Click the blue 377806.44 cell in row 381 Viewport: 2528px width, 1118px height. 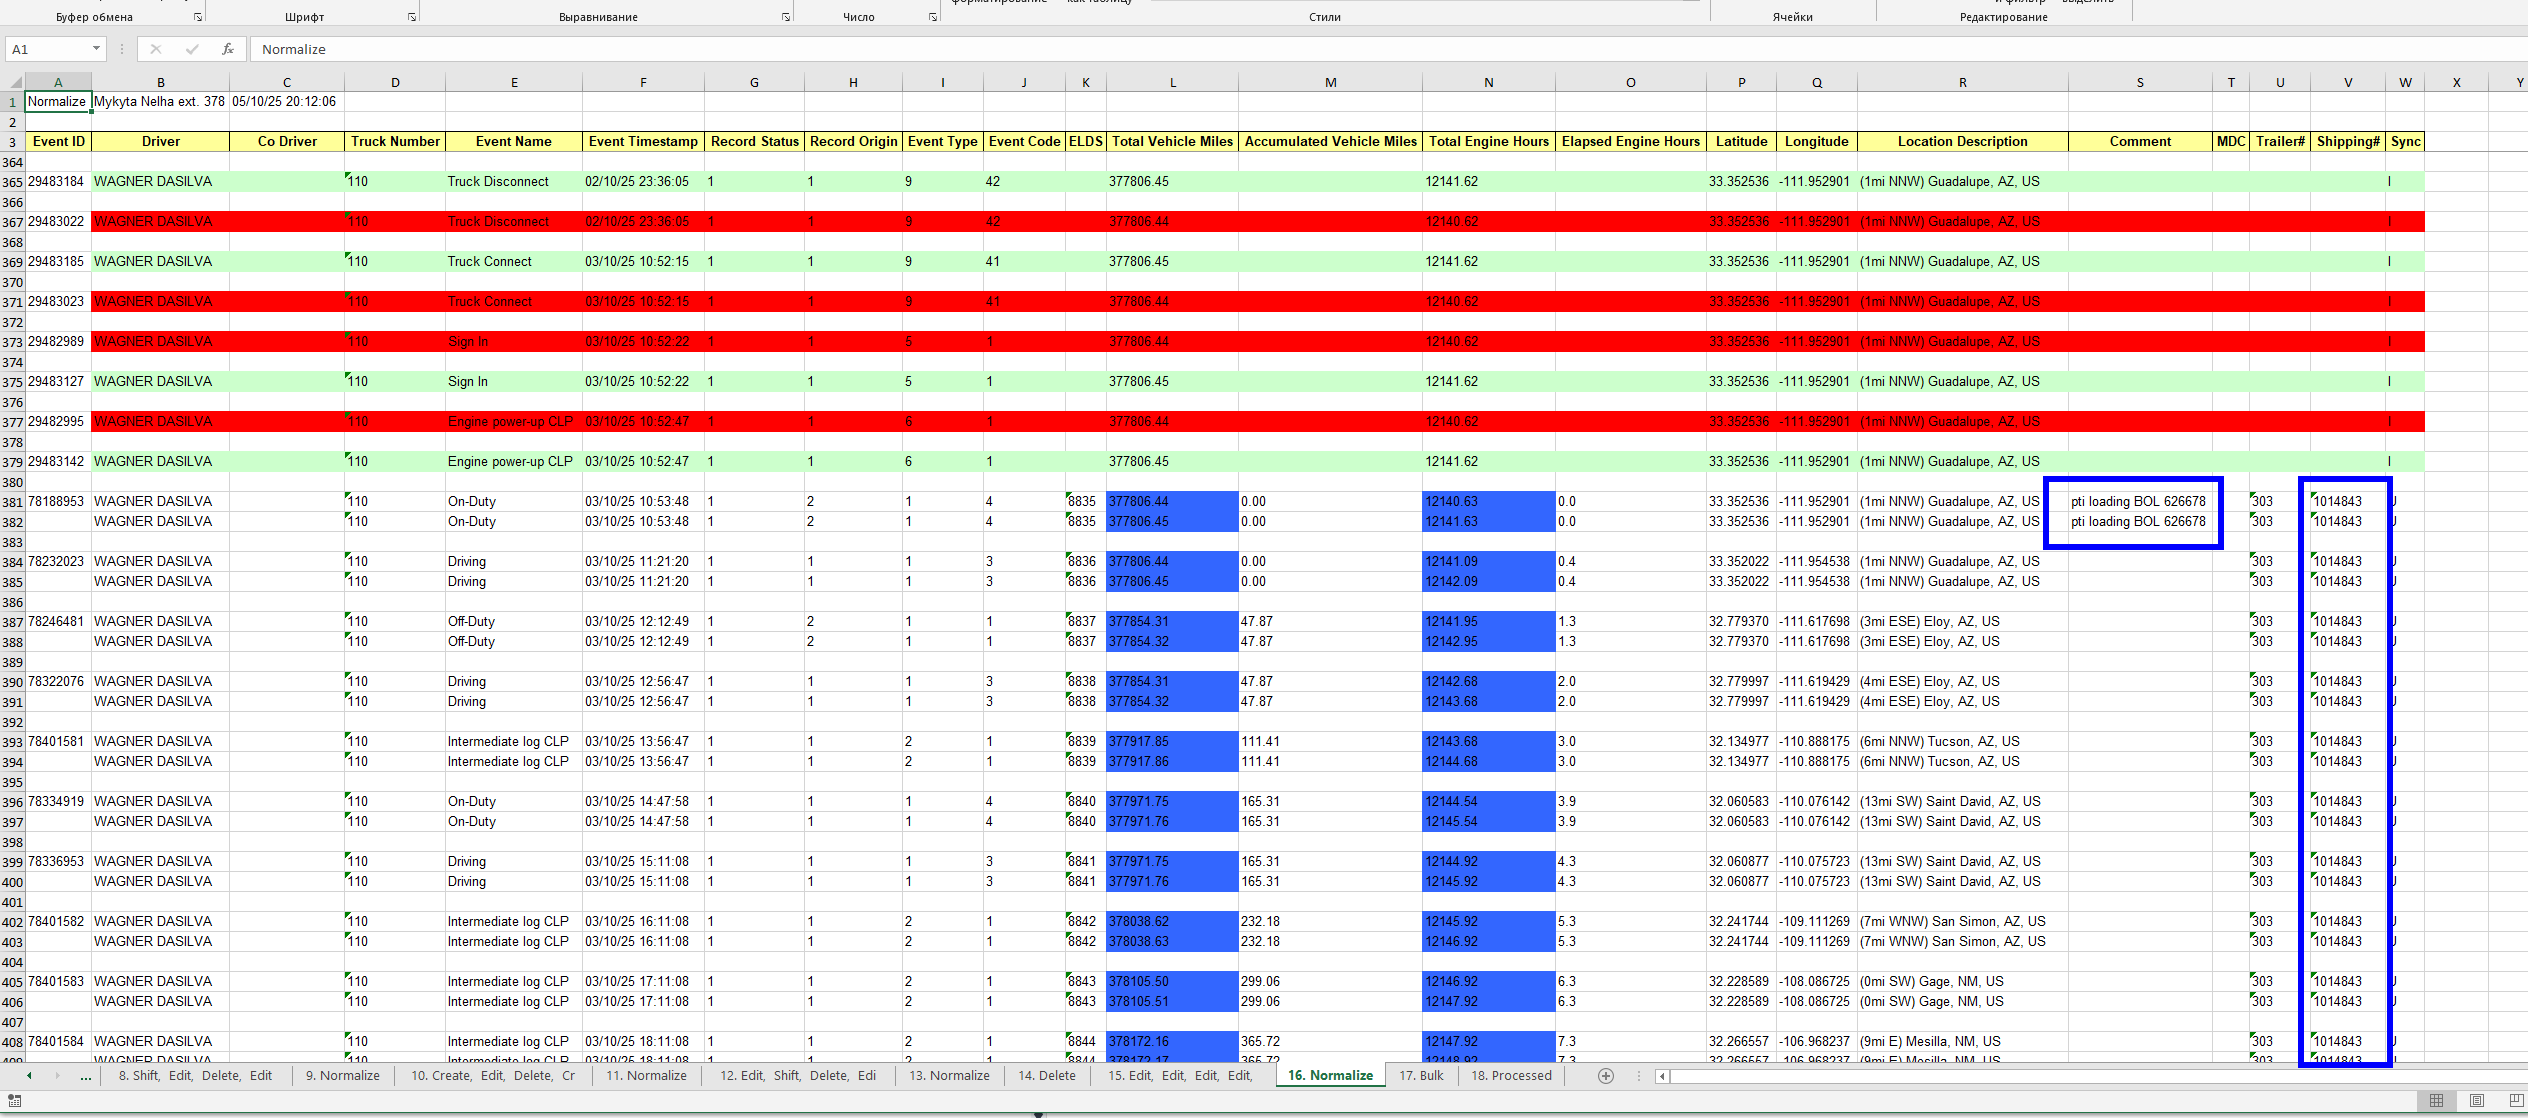click(1171, 501)
